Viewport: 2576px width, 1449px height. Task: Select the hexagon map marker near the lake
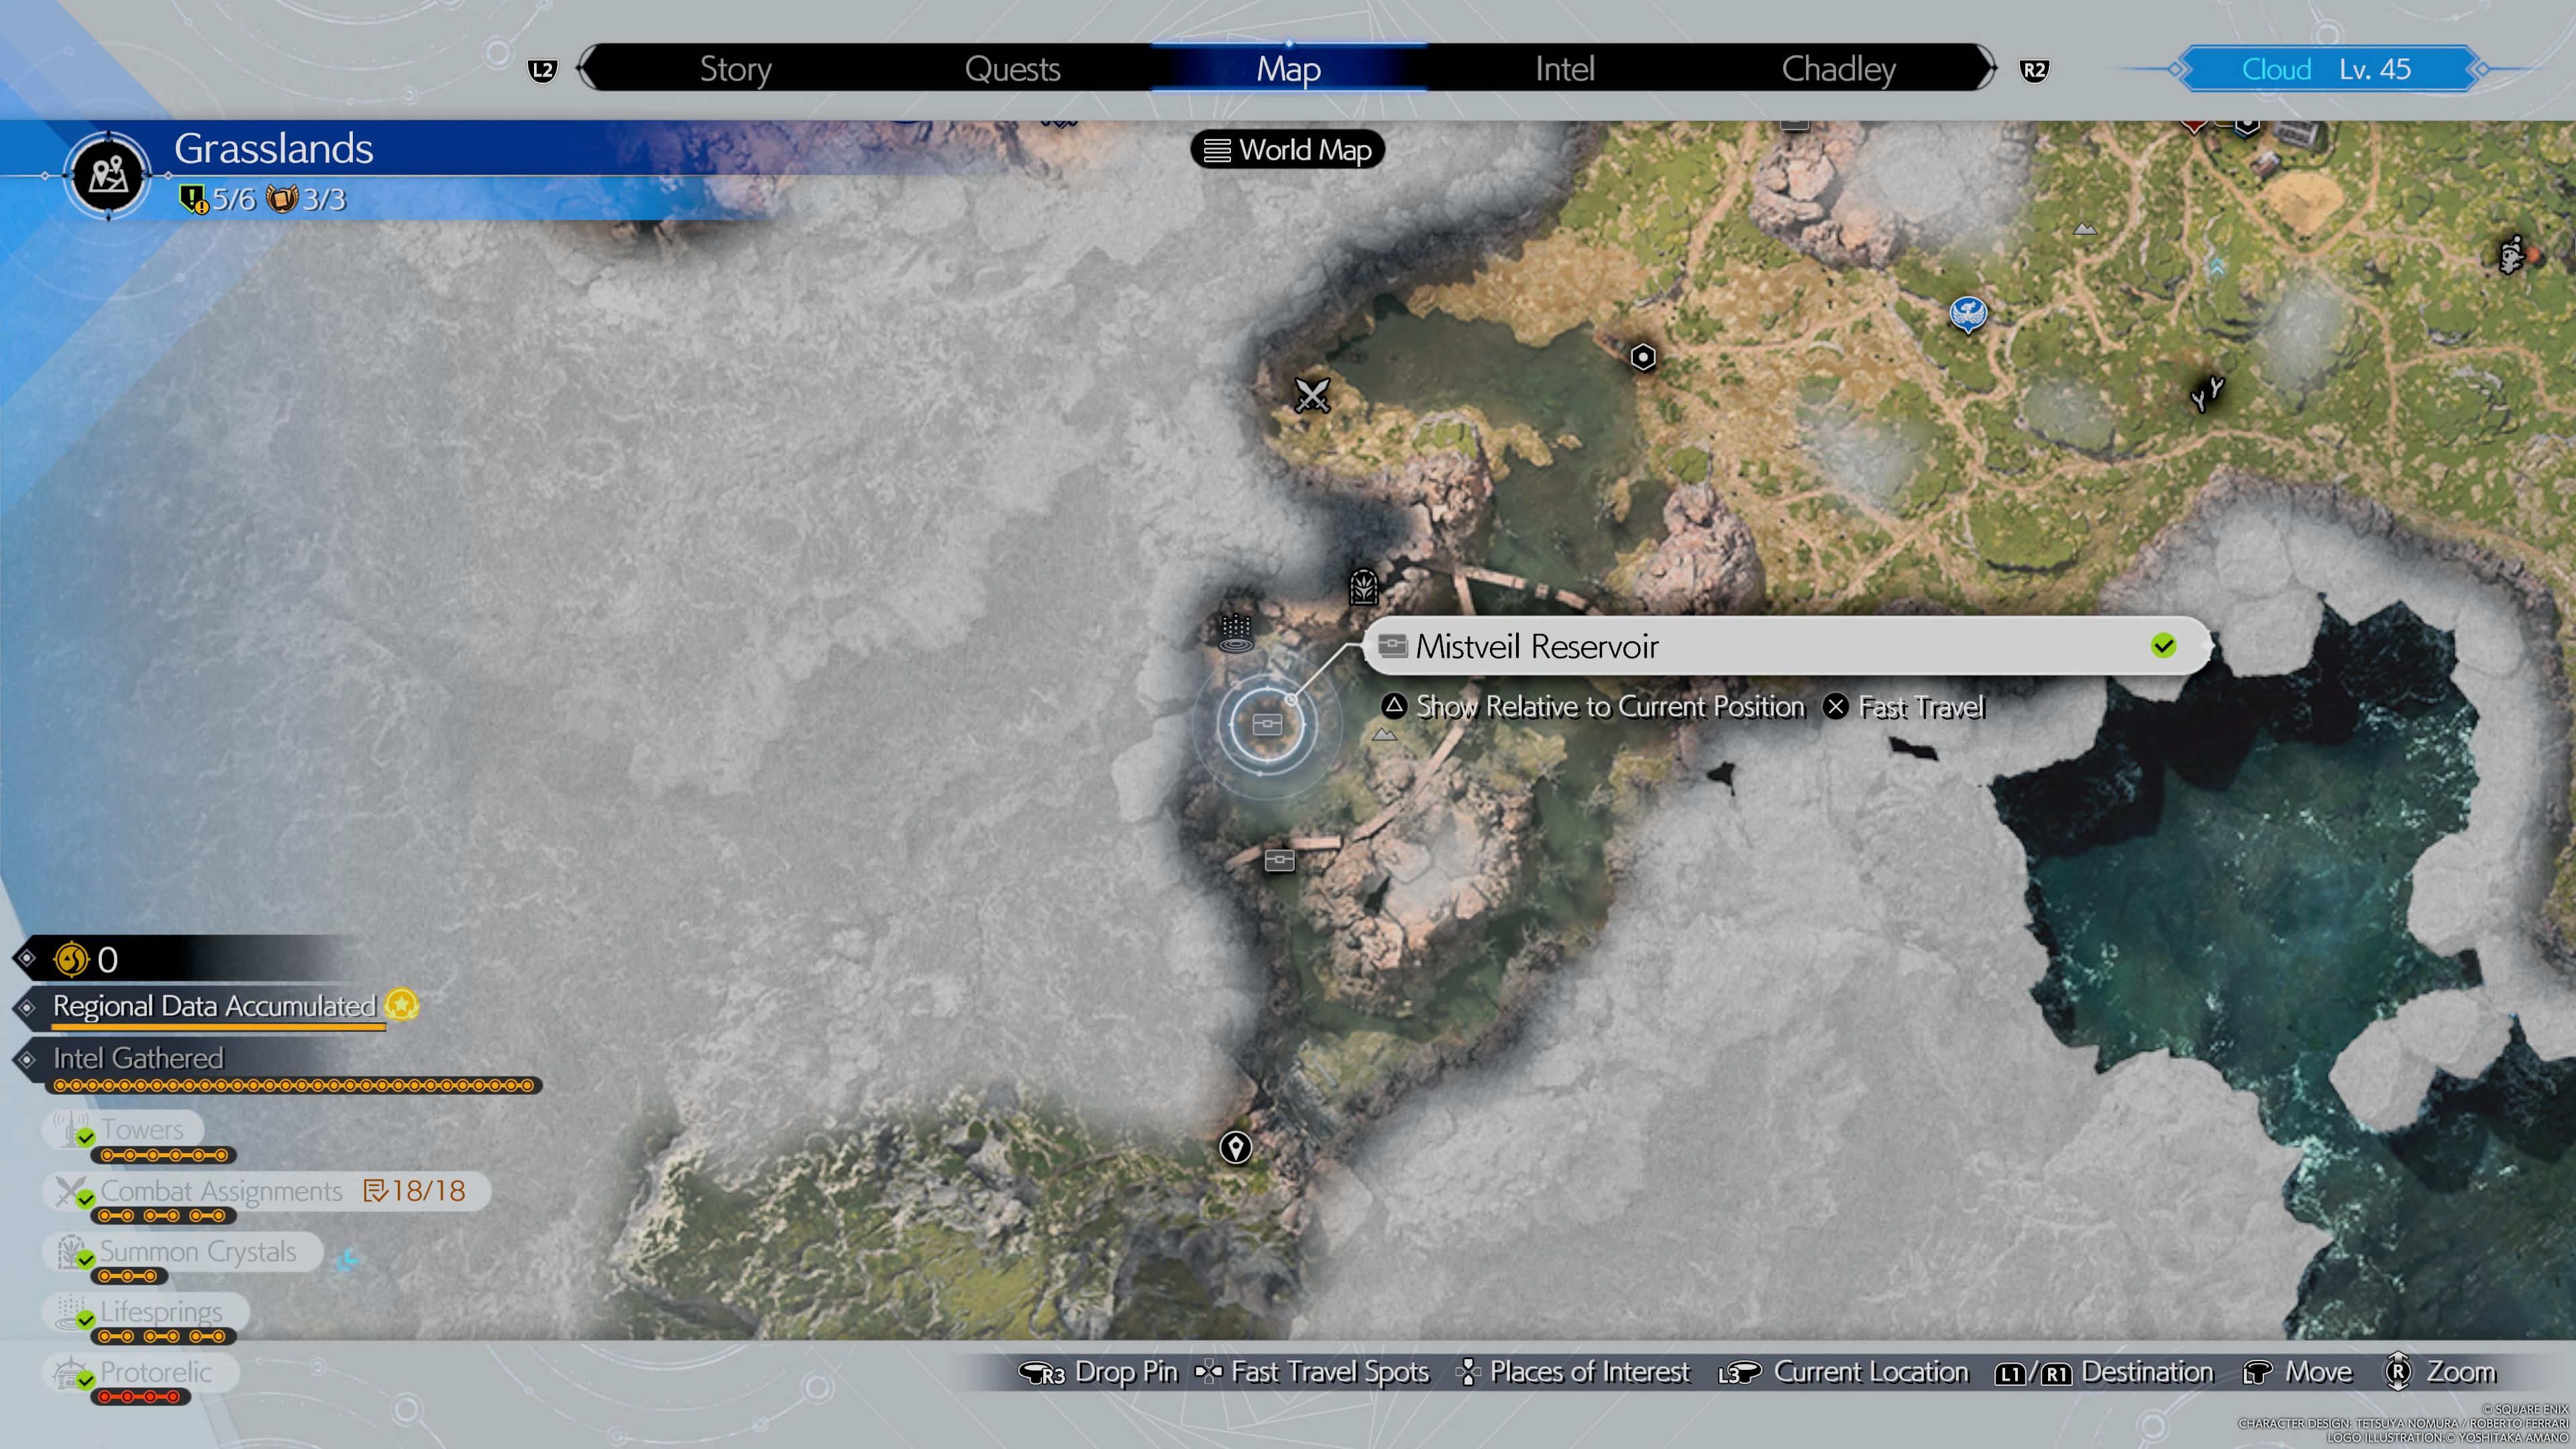click(x=1642, y=357)
